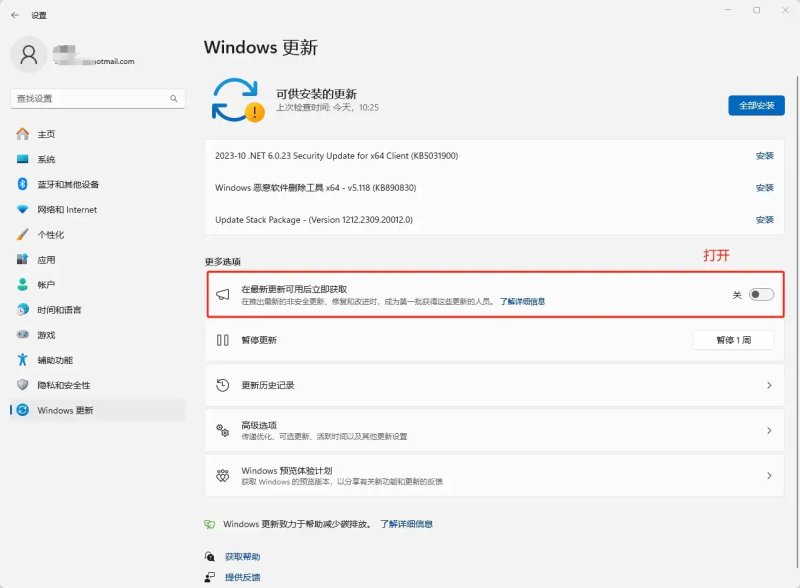
Task: Click the update history clock icon
Action: point(222,385)
